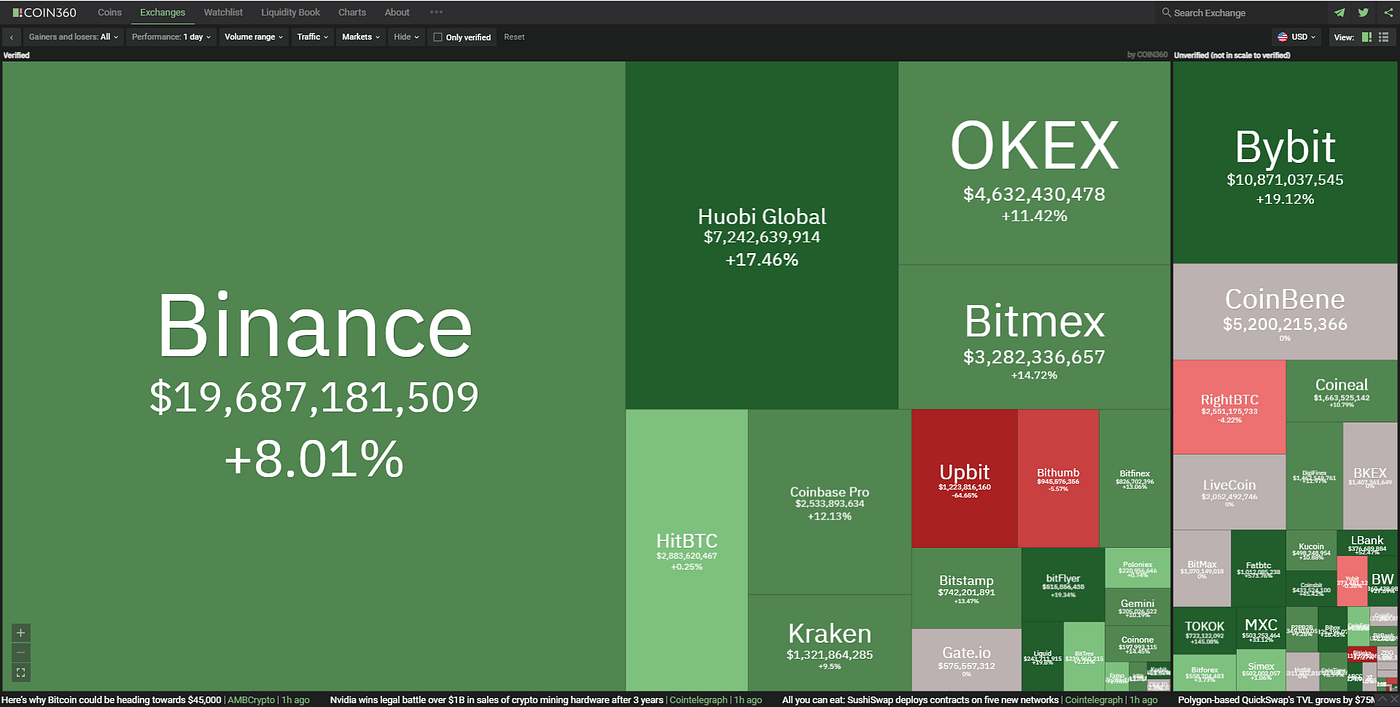Switch to heatmap view icon
1400x707 pixels.
click(1367, 37)
